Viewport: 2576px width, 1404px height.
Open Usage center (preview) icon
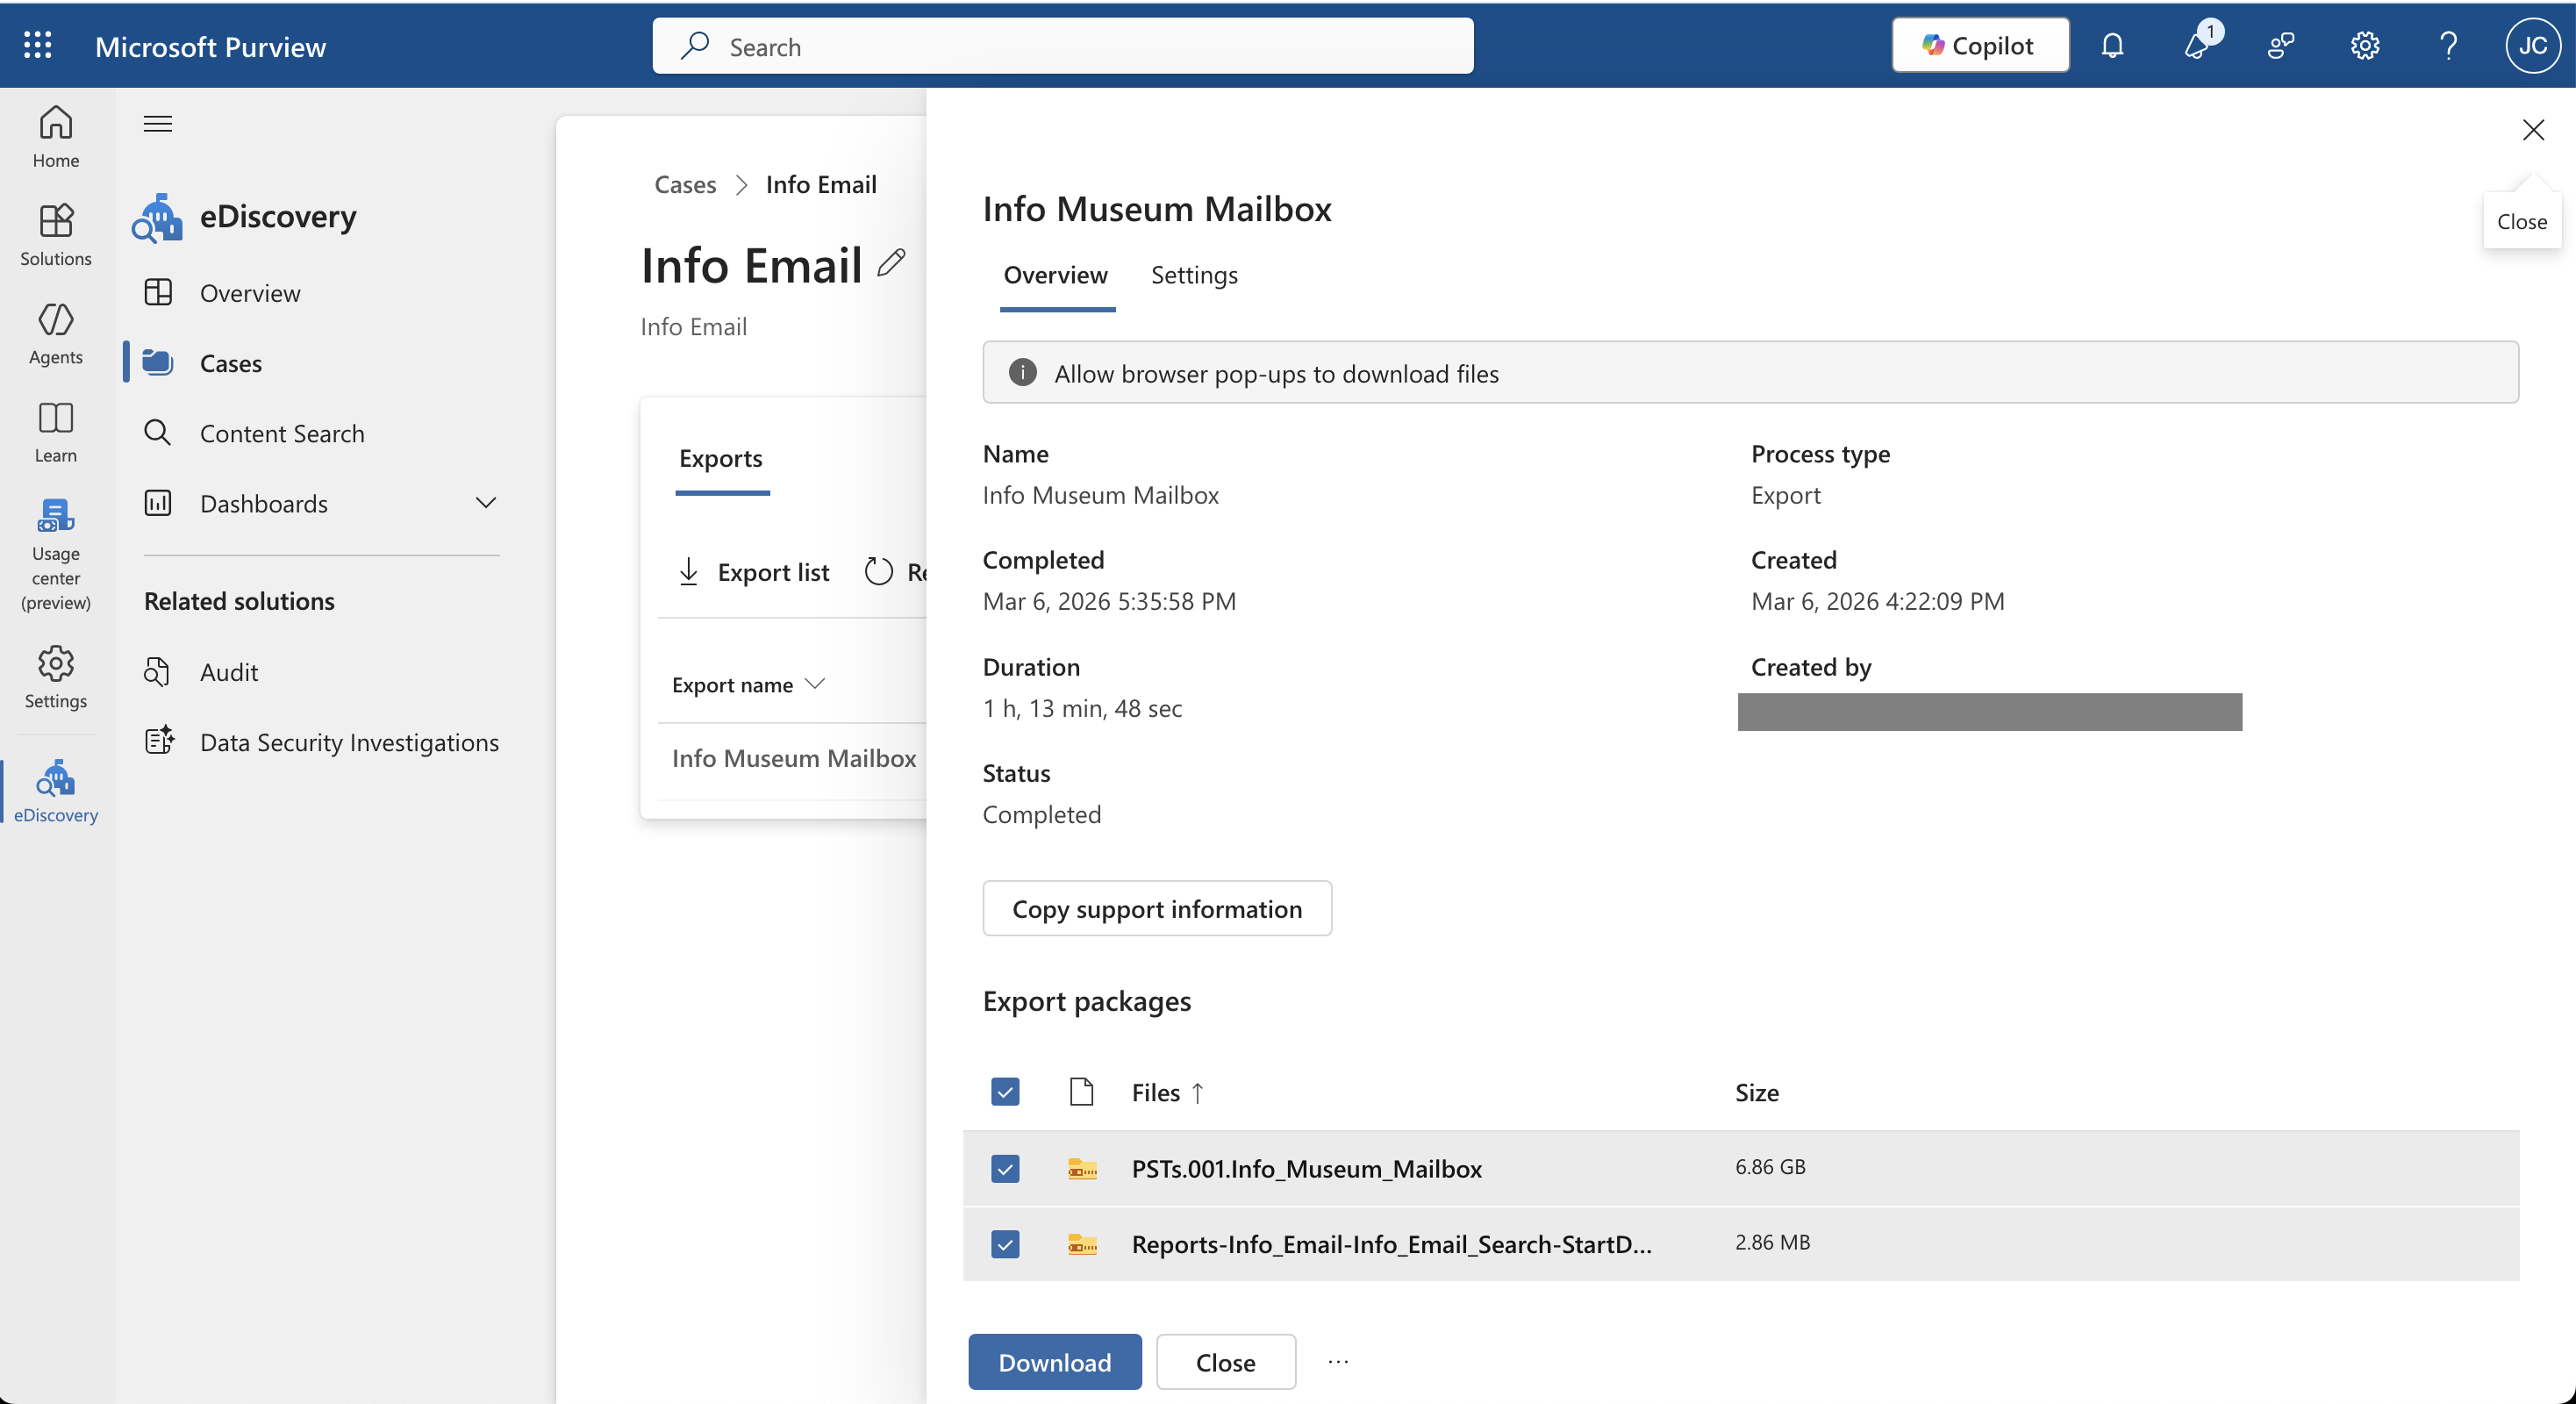point(55,553)
